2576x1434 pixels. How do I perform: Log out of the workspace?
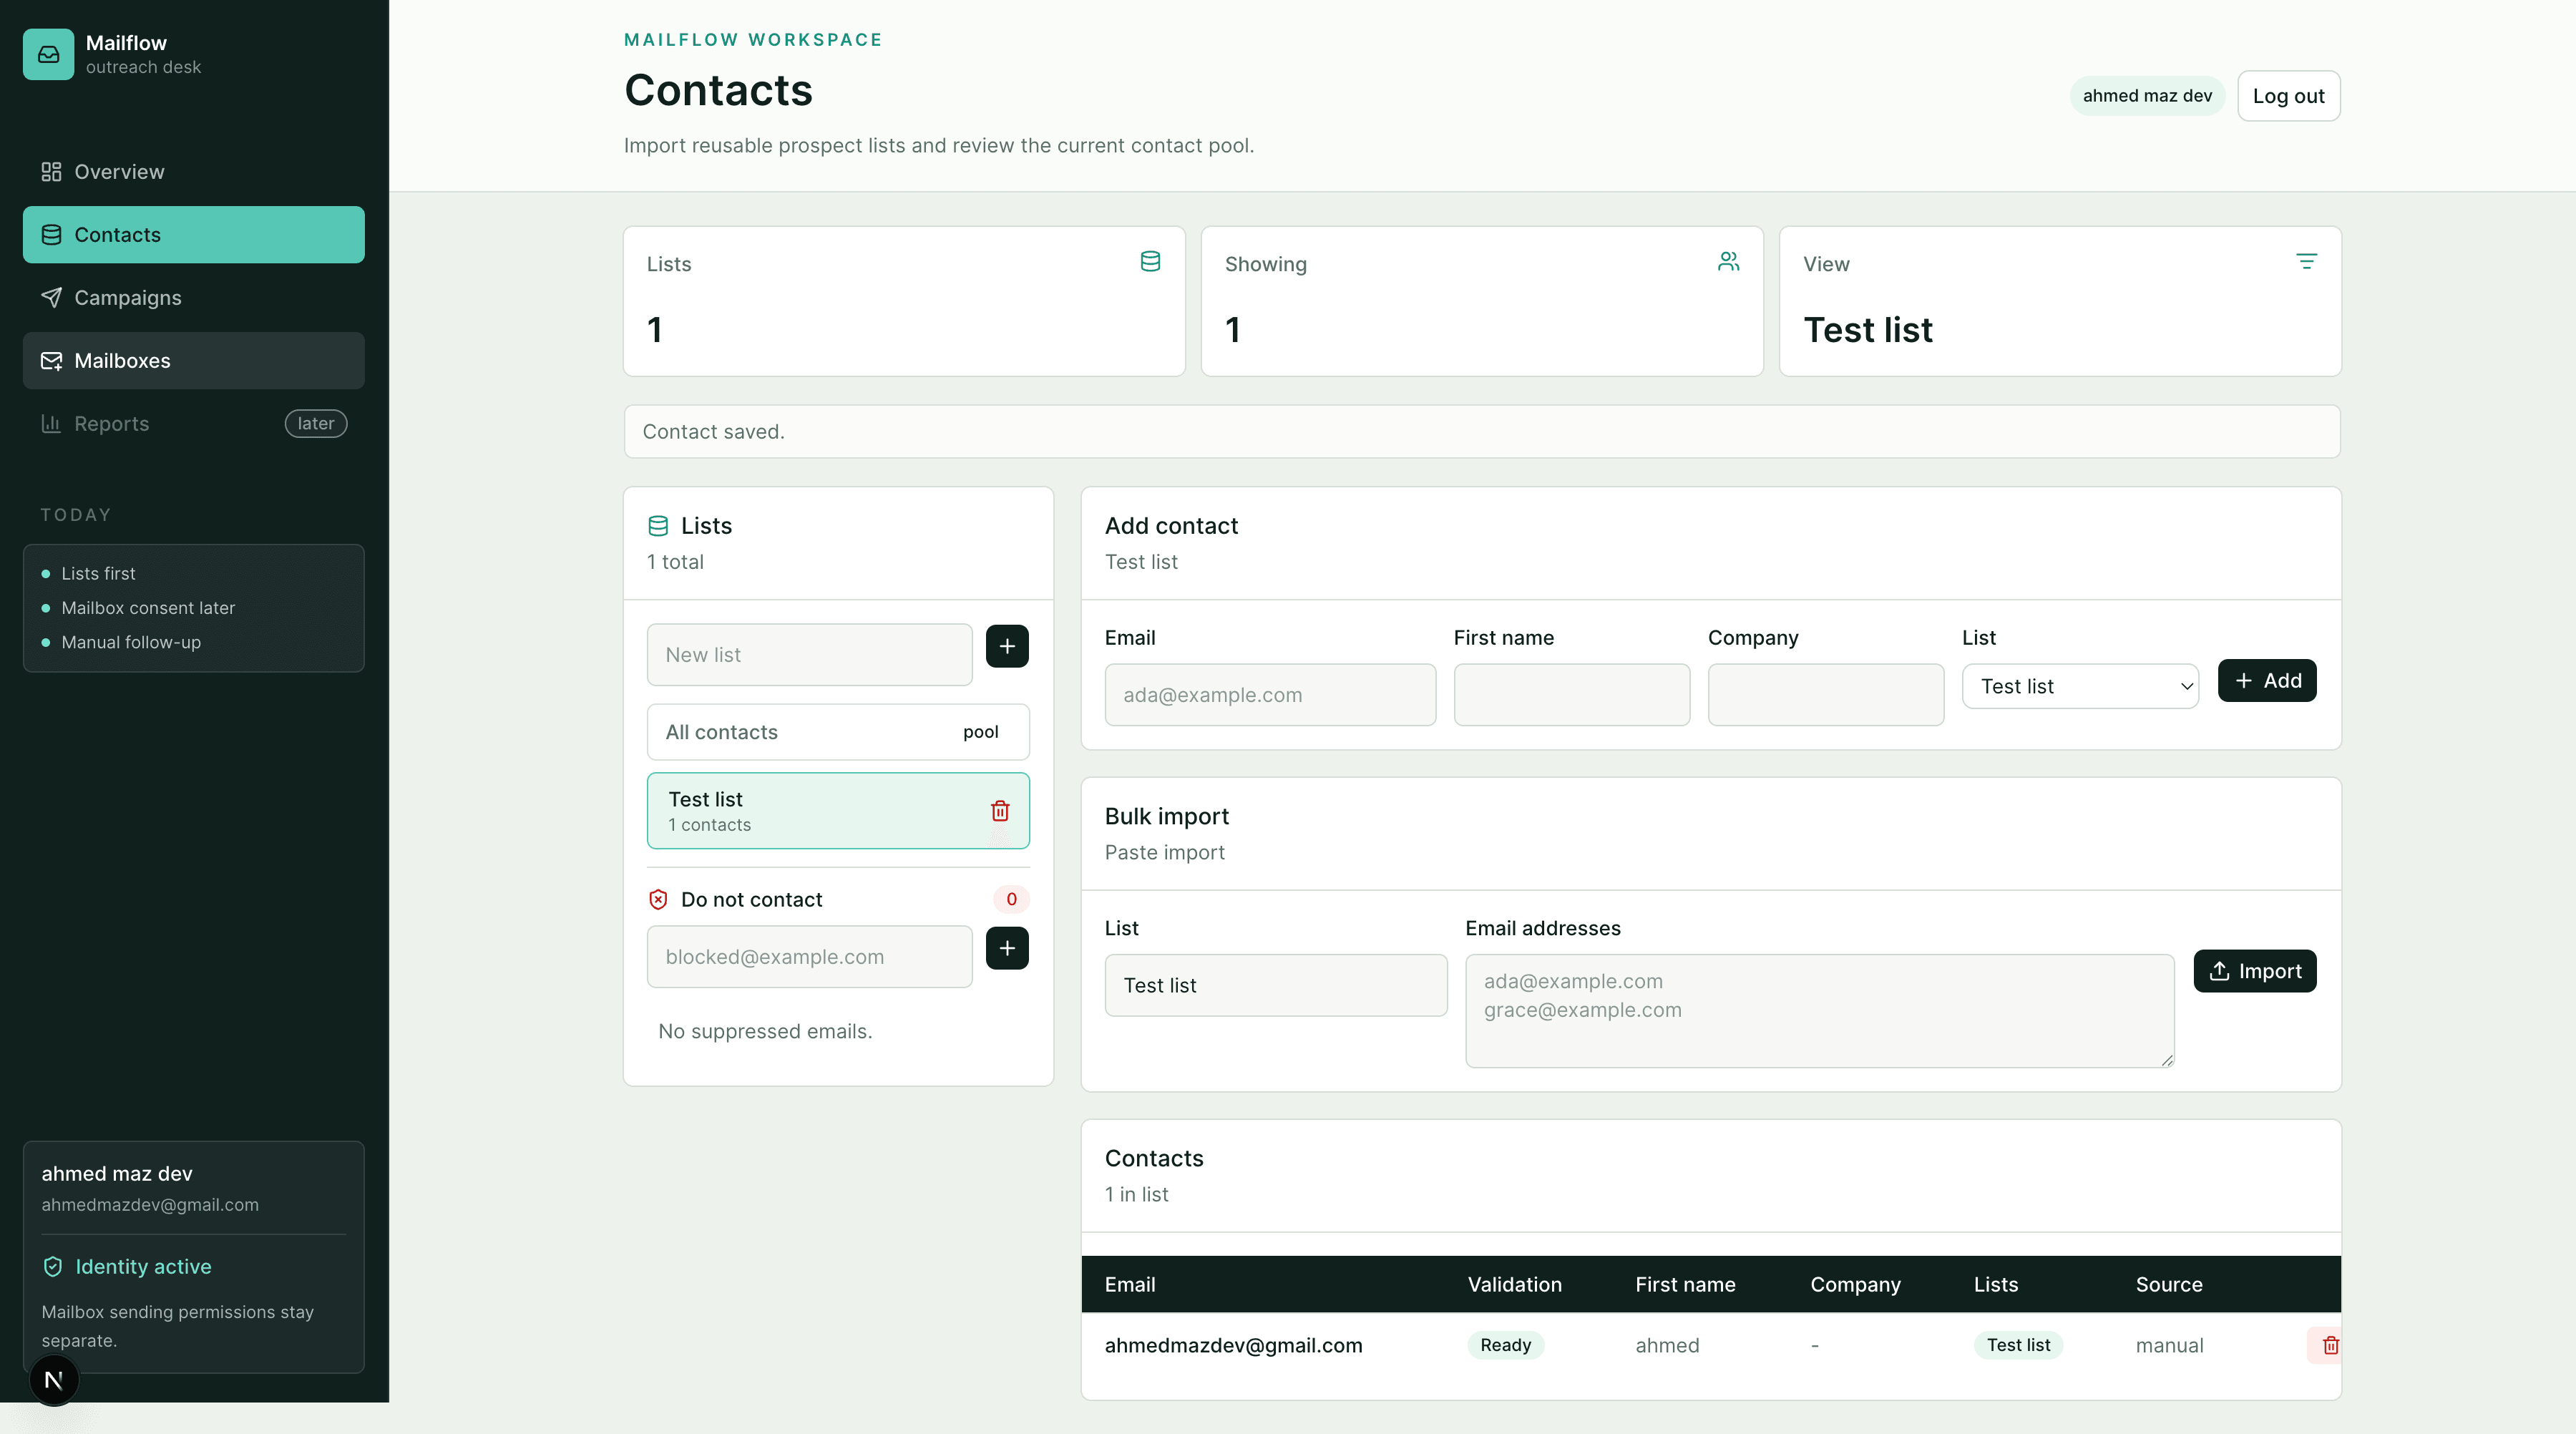click(2288, 96)
